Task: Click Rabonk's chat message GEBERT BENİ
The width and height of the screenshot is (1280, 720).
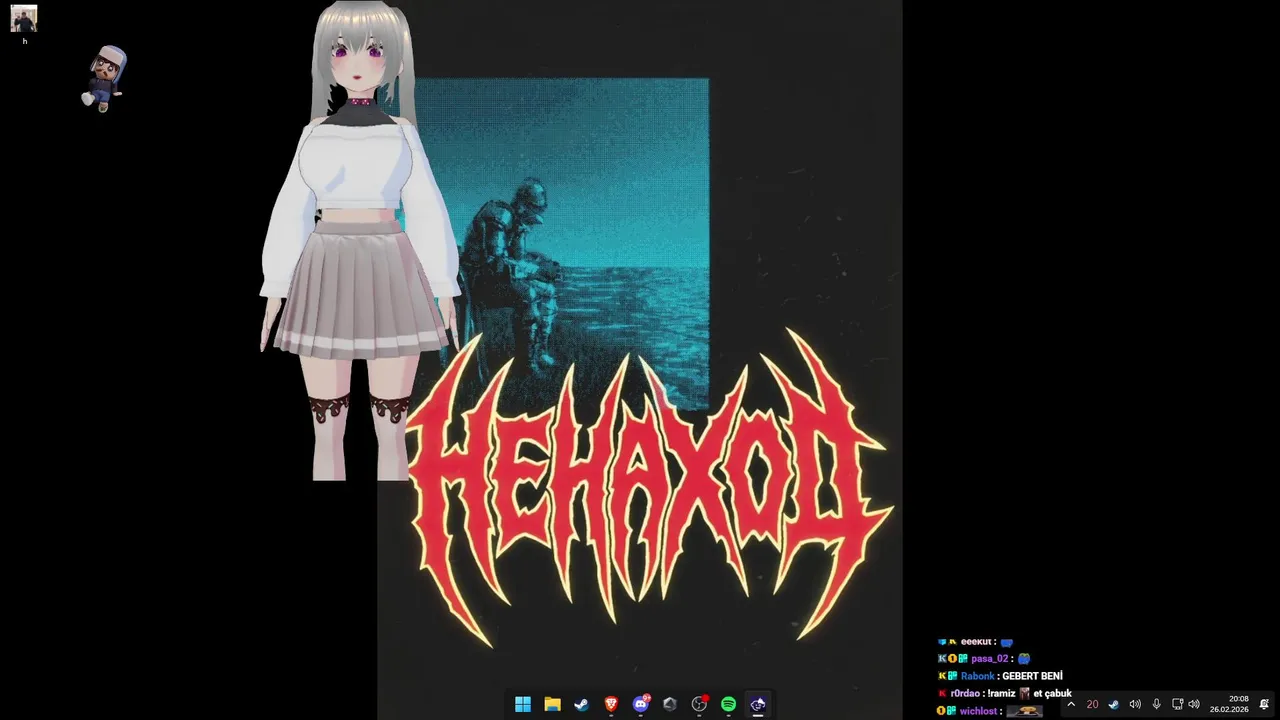Action: click(1032, 676)
